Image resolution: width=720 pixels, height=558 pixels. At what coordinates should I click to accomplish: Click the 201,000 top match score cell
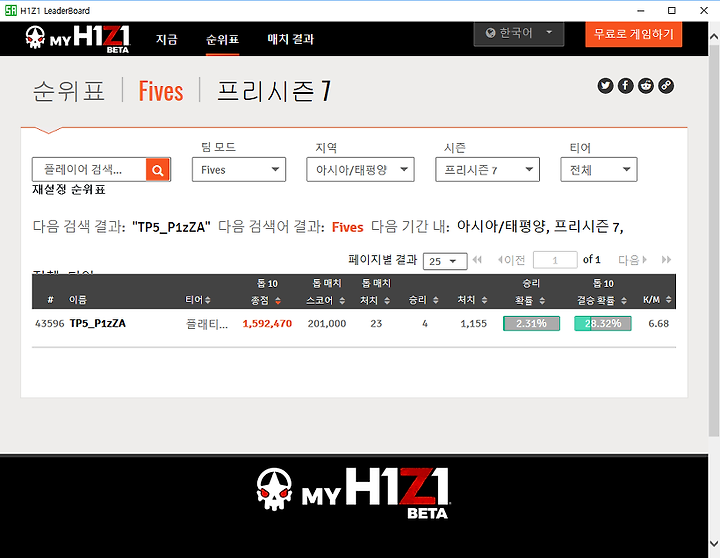(327, 323)
